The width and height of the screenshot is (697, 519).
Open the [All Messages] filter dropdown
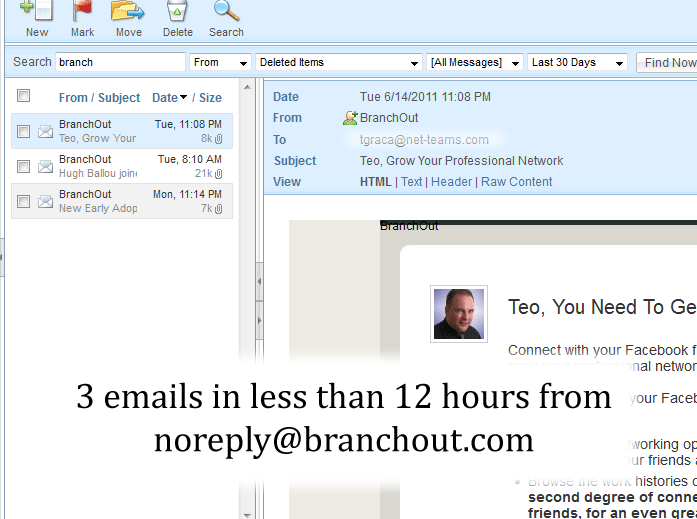(475, 62)
